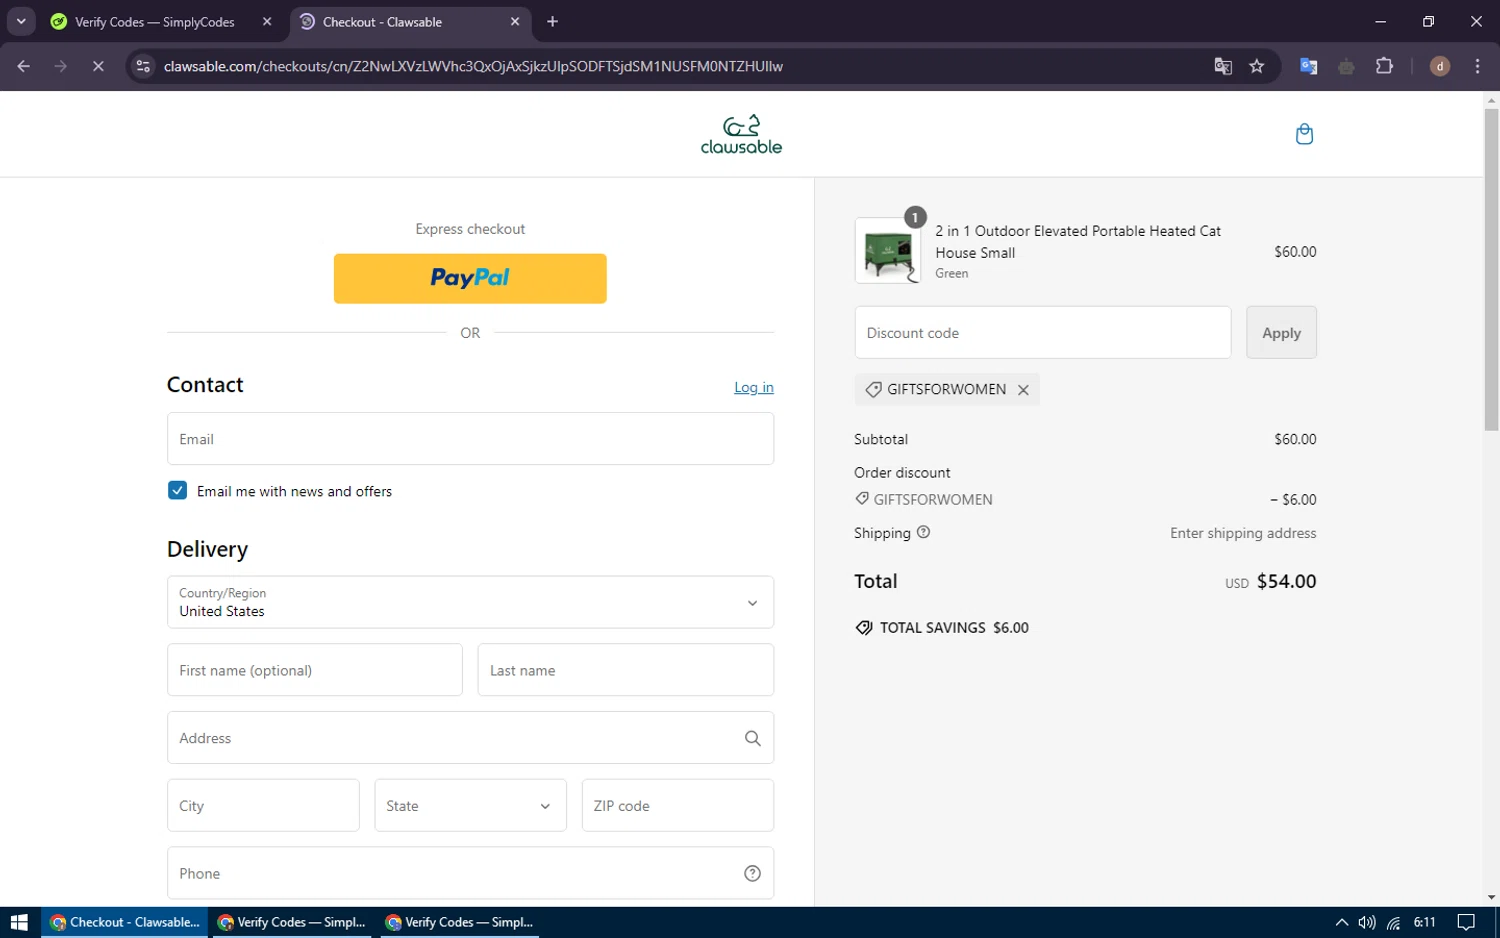Screen dimensions: 1500x938
Task: Close the Checkout - Clawsable tab
Action: pos(515,21)
